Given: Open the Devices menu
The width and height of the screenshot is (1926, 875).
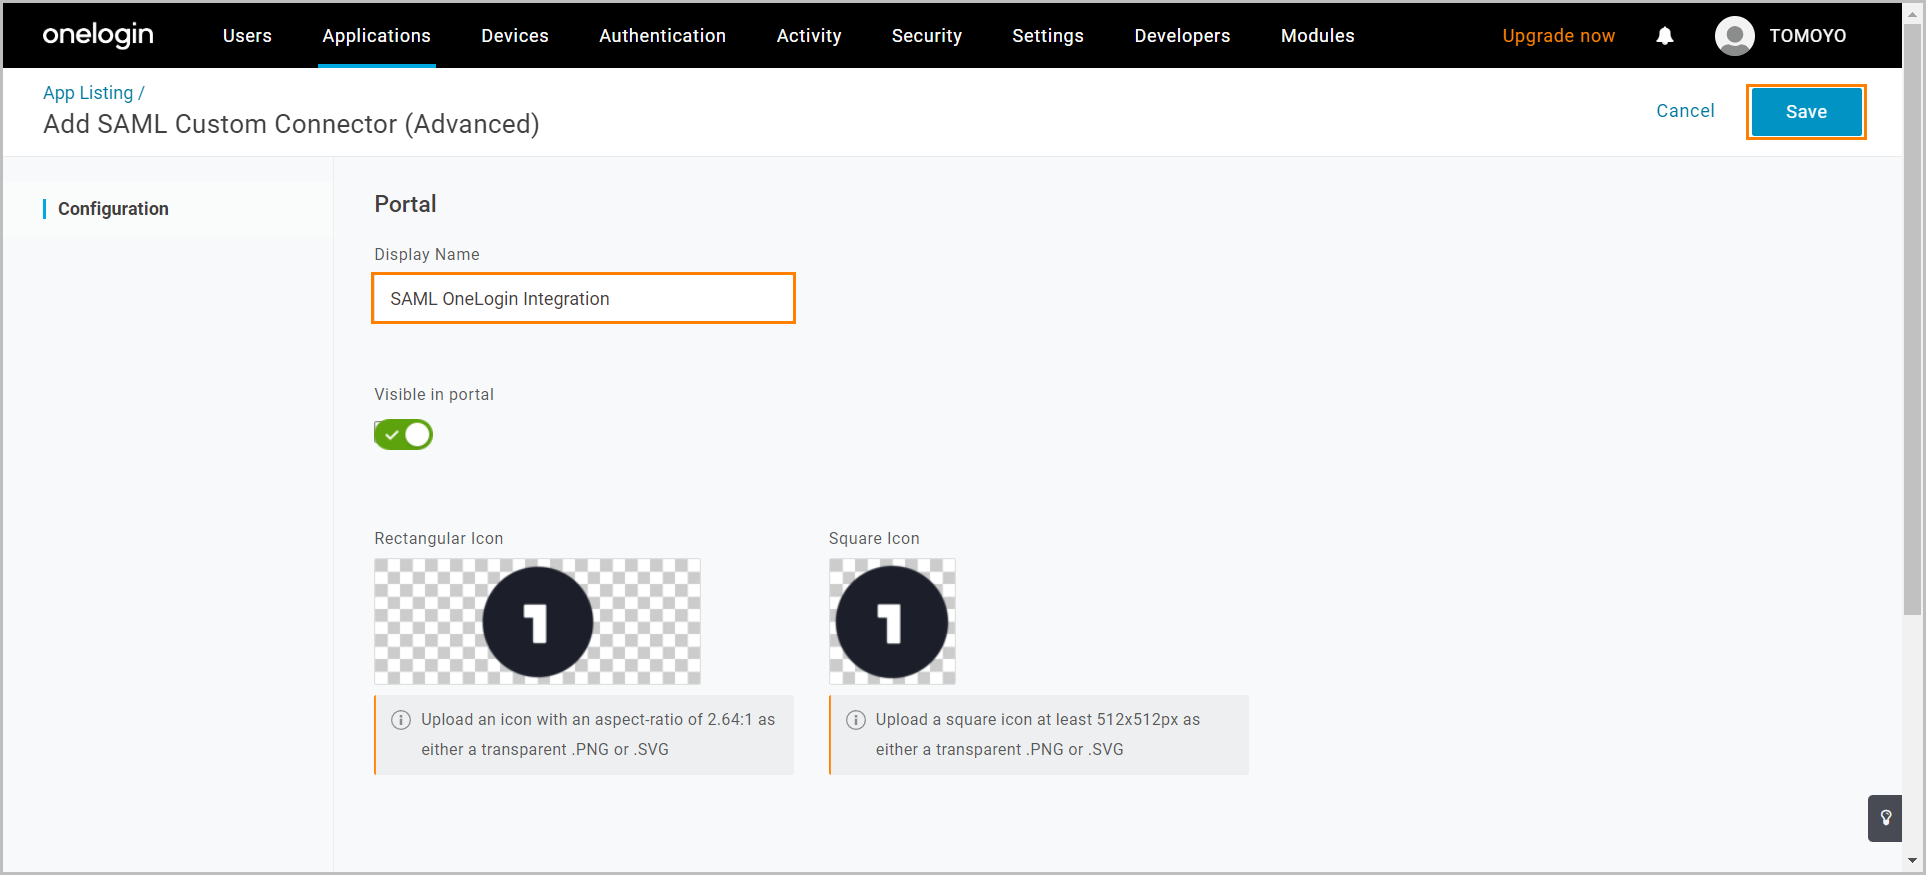Looking at the screenshot, I should (x=515, y=36).
